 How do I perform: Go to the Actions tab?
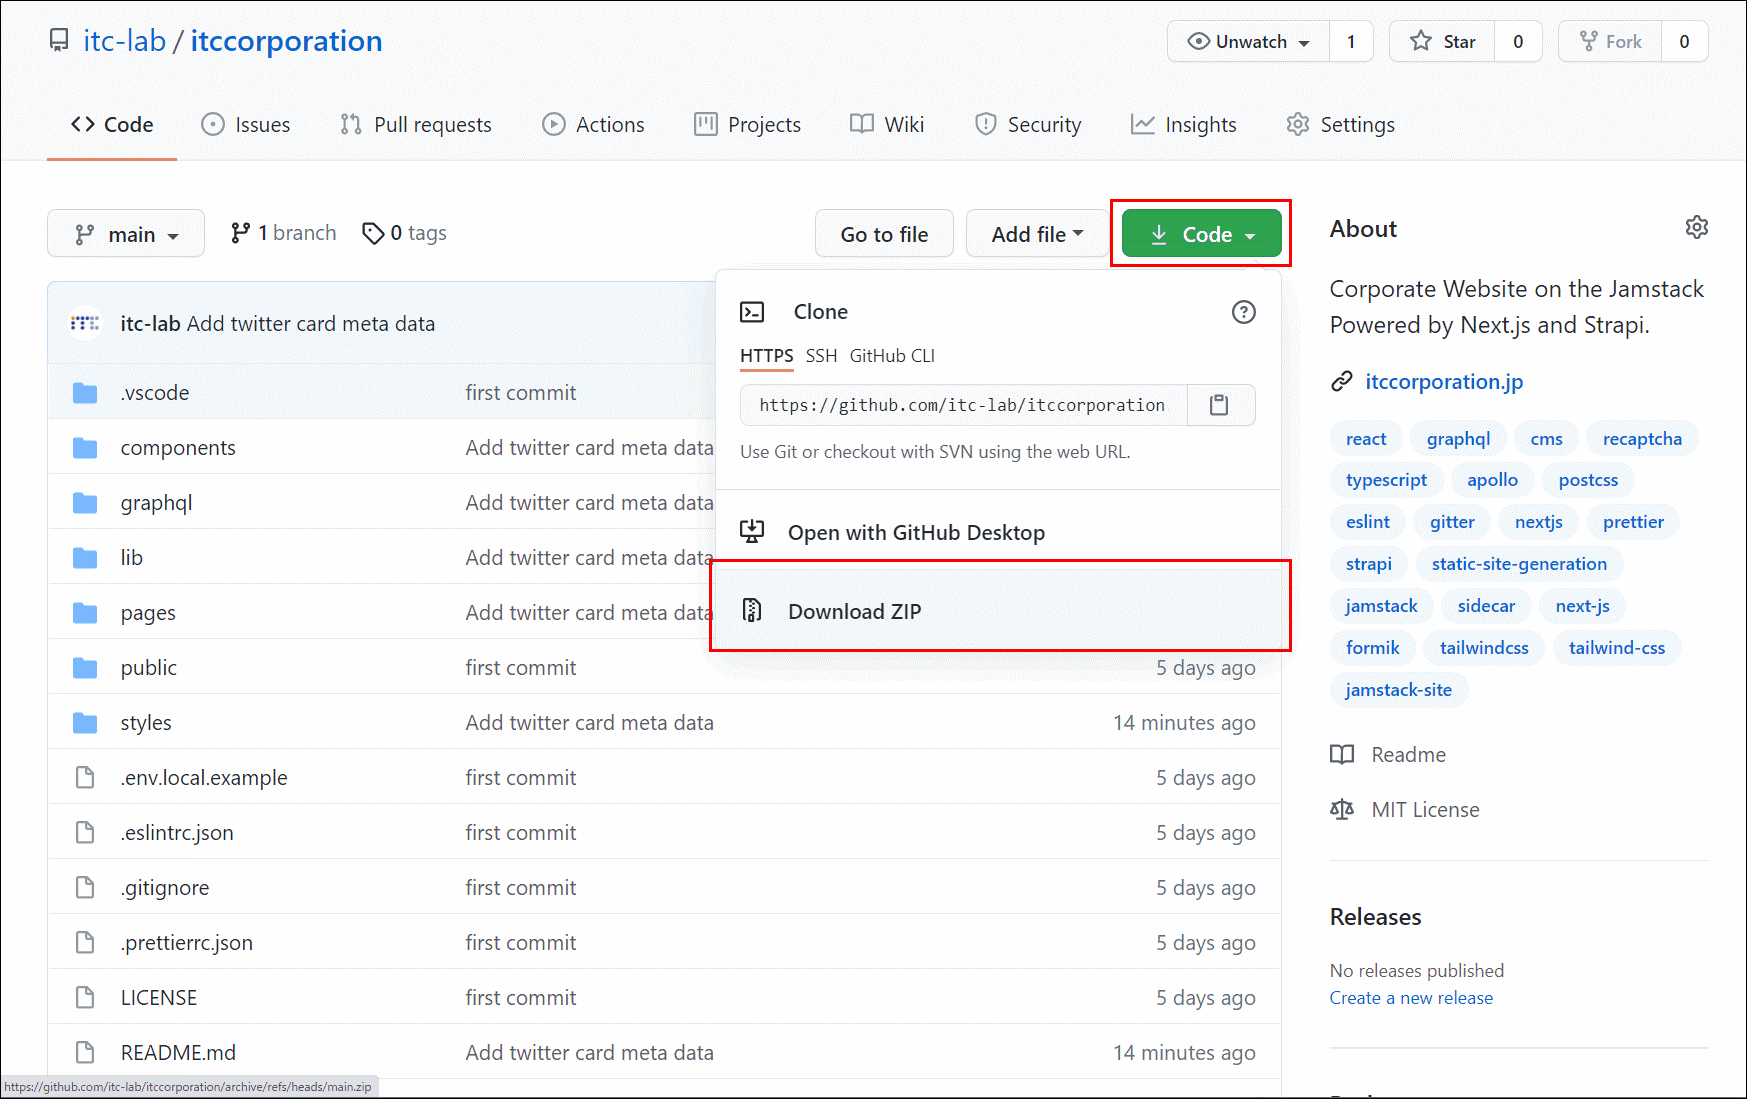[x=594, y=124]
